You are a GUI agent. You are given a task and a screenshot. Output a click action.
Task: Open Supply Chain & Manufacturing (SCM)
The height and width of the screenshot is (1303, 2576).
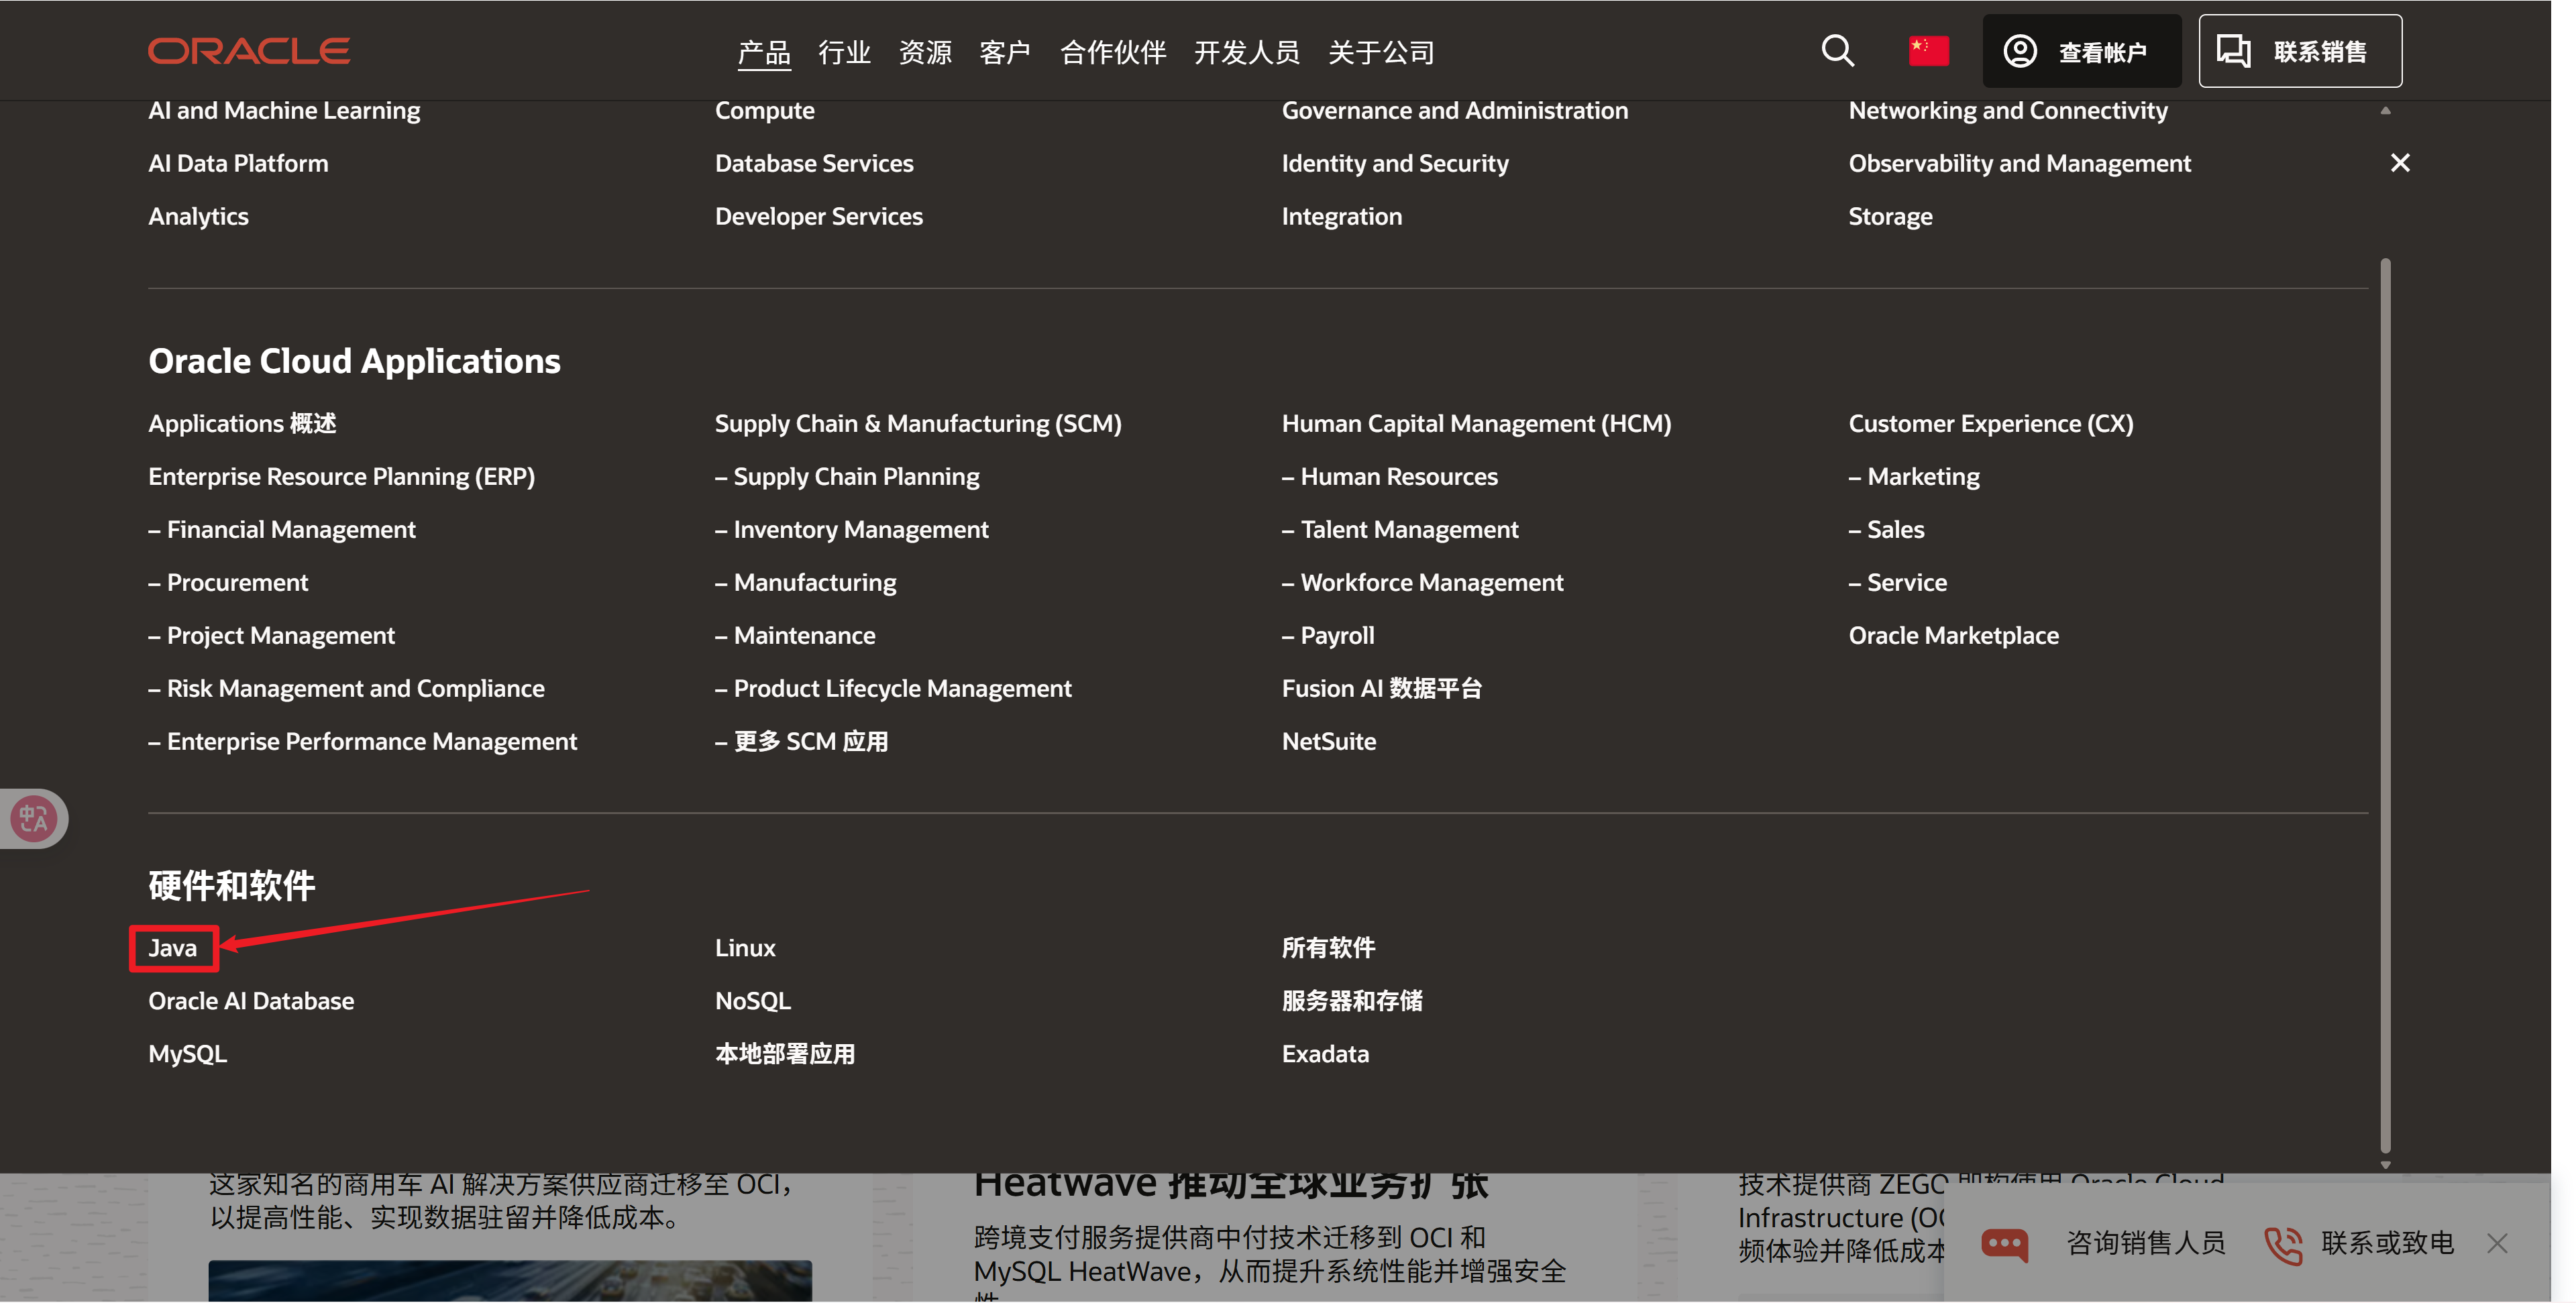click(918, 423)
